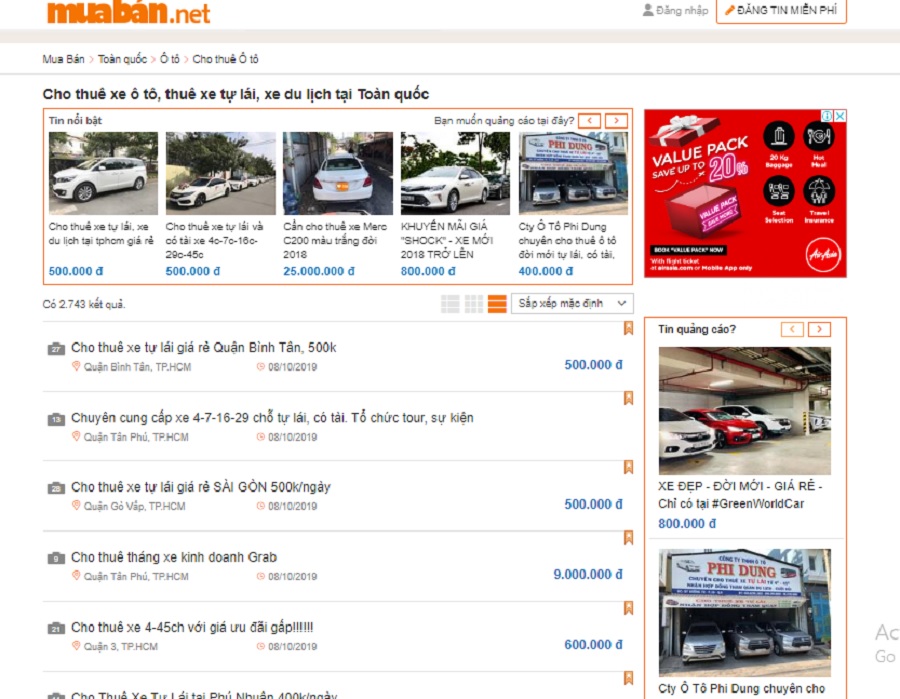The width and height of the screenshot is (900, 699).
Task: Click photo count icon of Grab listing
Action: coord(56,558)
